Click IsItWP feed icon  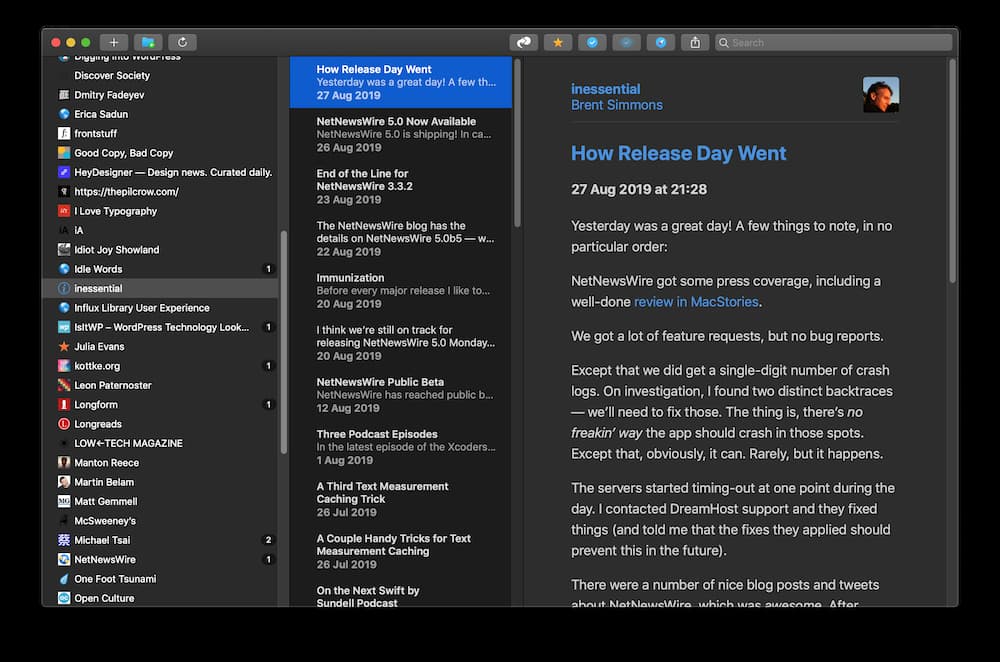(64, 327)
